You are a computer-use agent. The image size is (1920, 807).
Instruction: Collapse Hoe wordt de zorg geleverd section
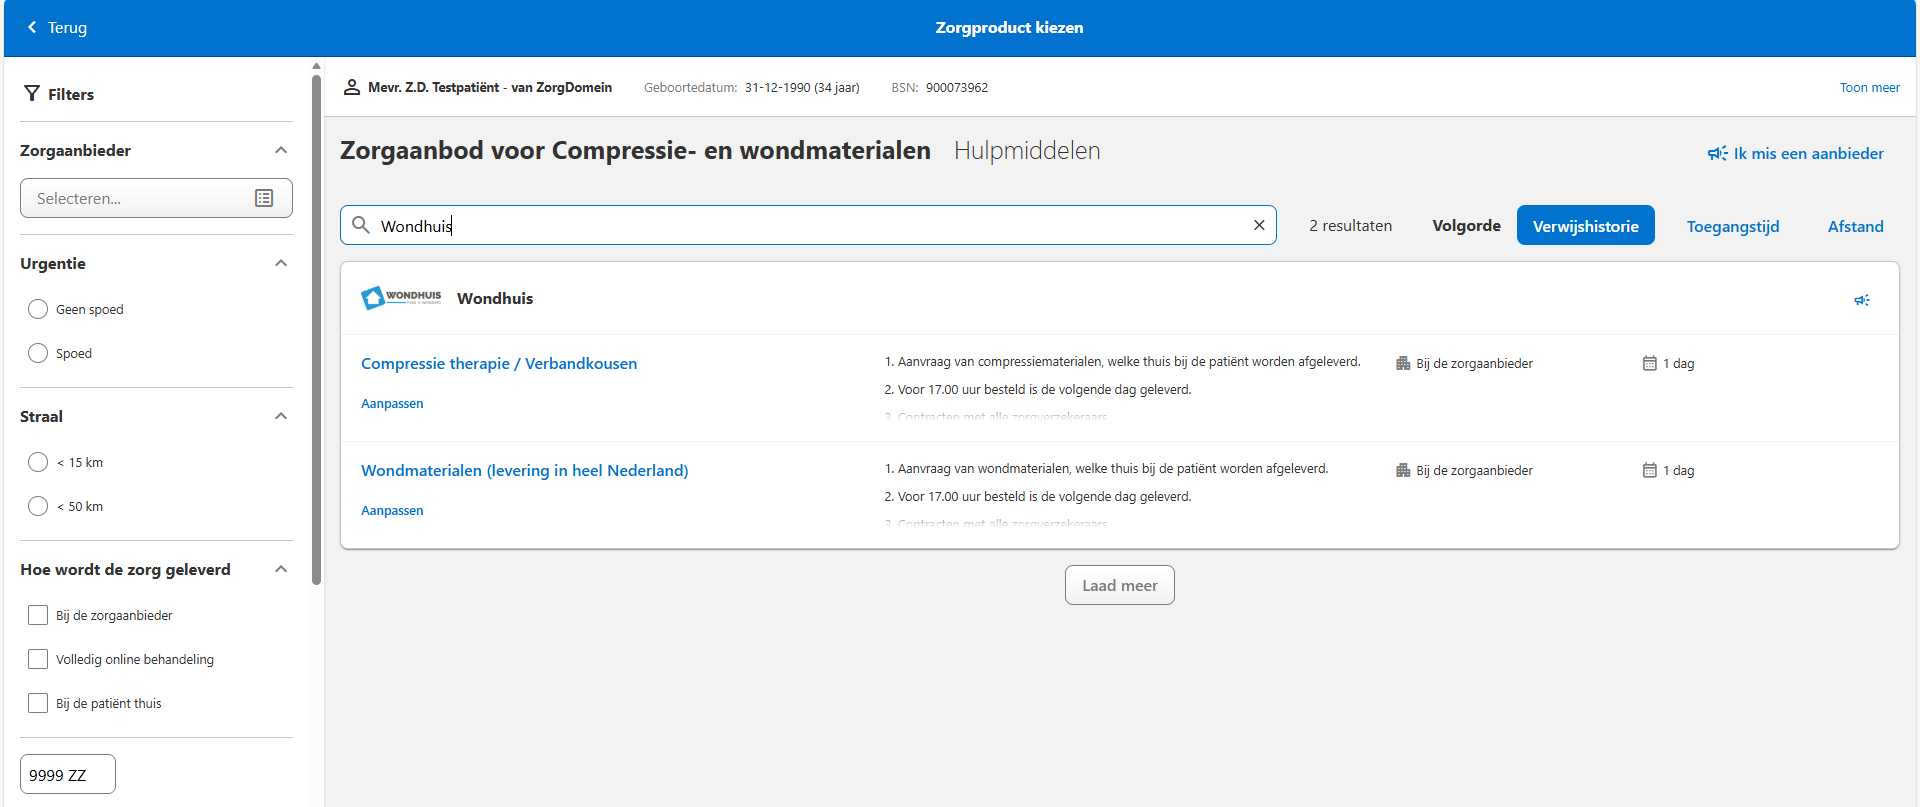pos(281,569)
